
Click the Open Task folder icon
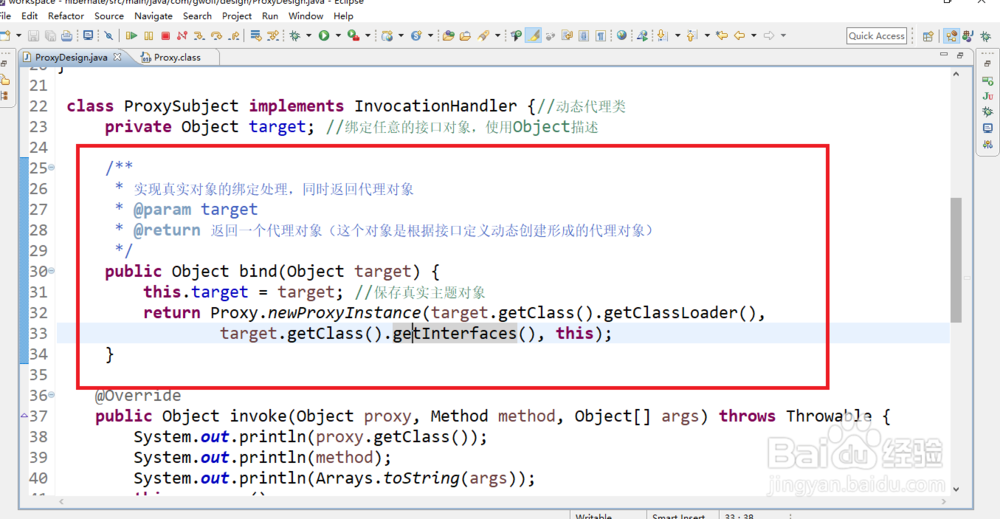pos(465,36)
